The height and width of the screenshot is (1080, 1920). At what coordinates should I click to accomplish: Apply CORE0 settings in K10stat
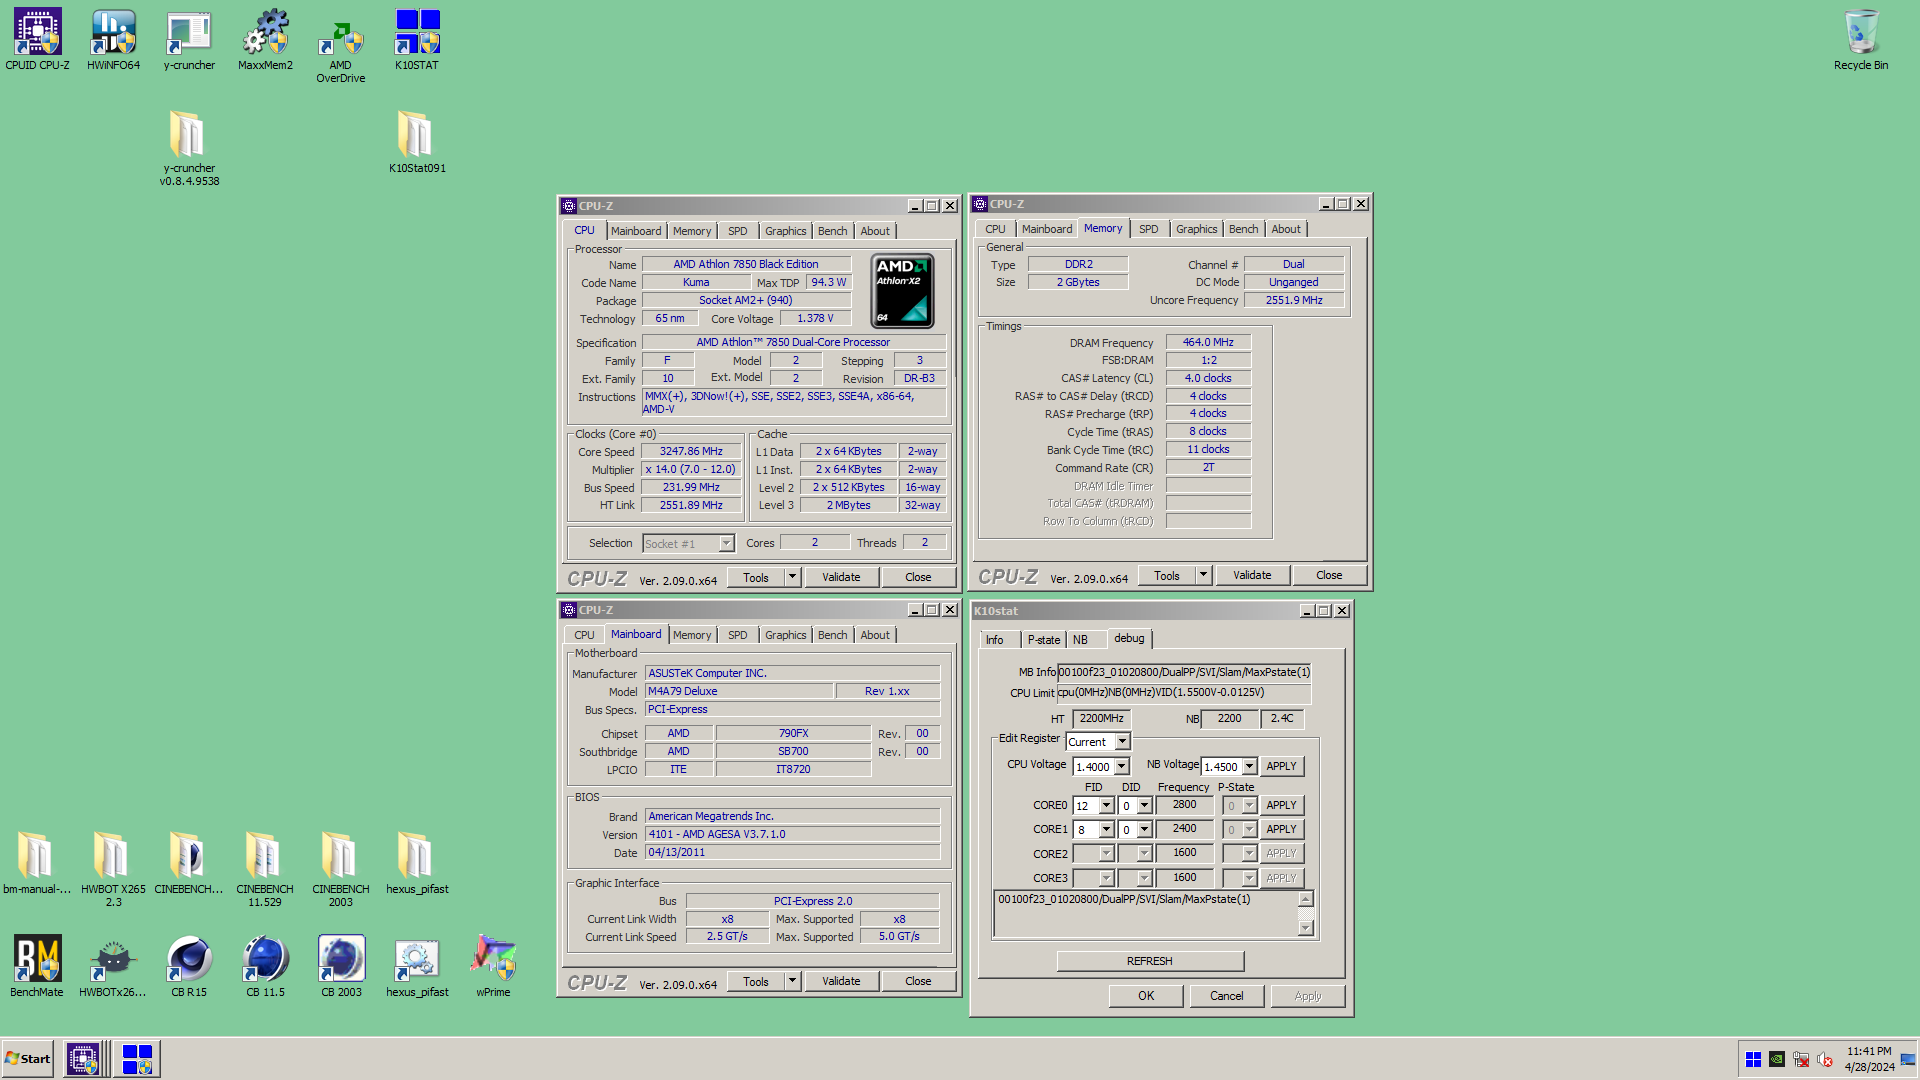pos(1281,805)
